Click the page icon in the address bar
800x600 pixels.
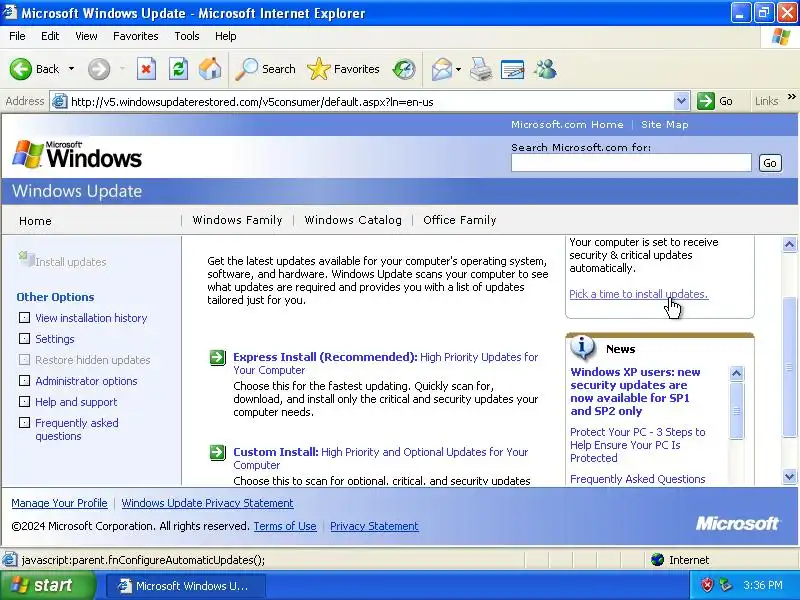[x=60, y=102]
